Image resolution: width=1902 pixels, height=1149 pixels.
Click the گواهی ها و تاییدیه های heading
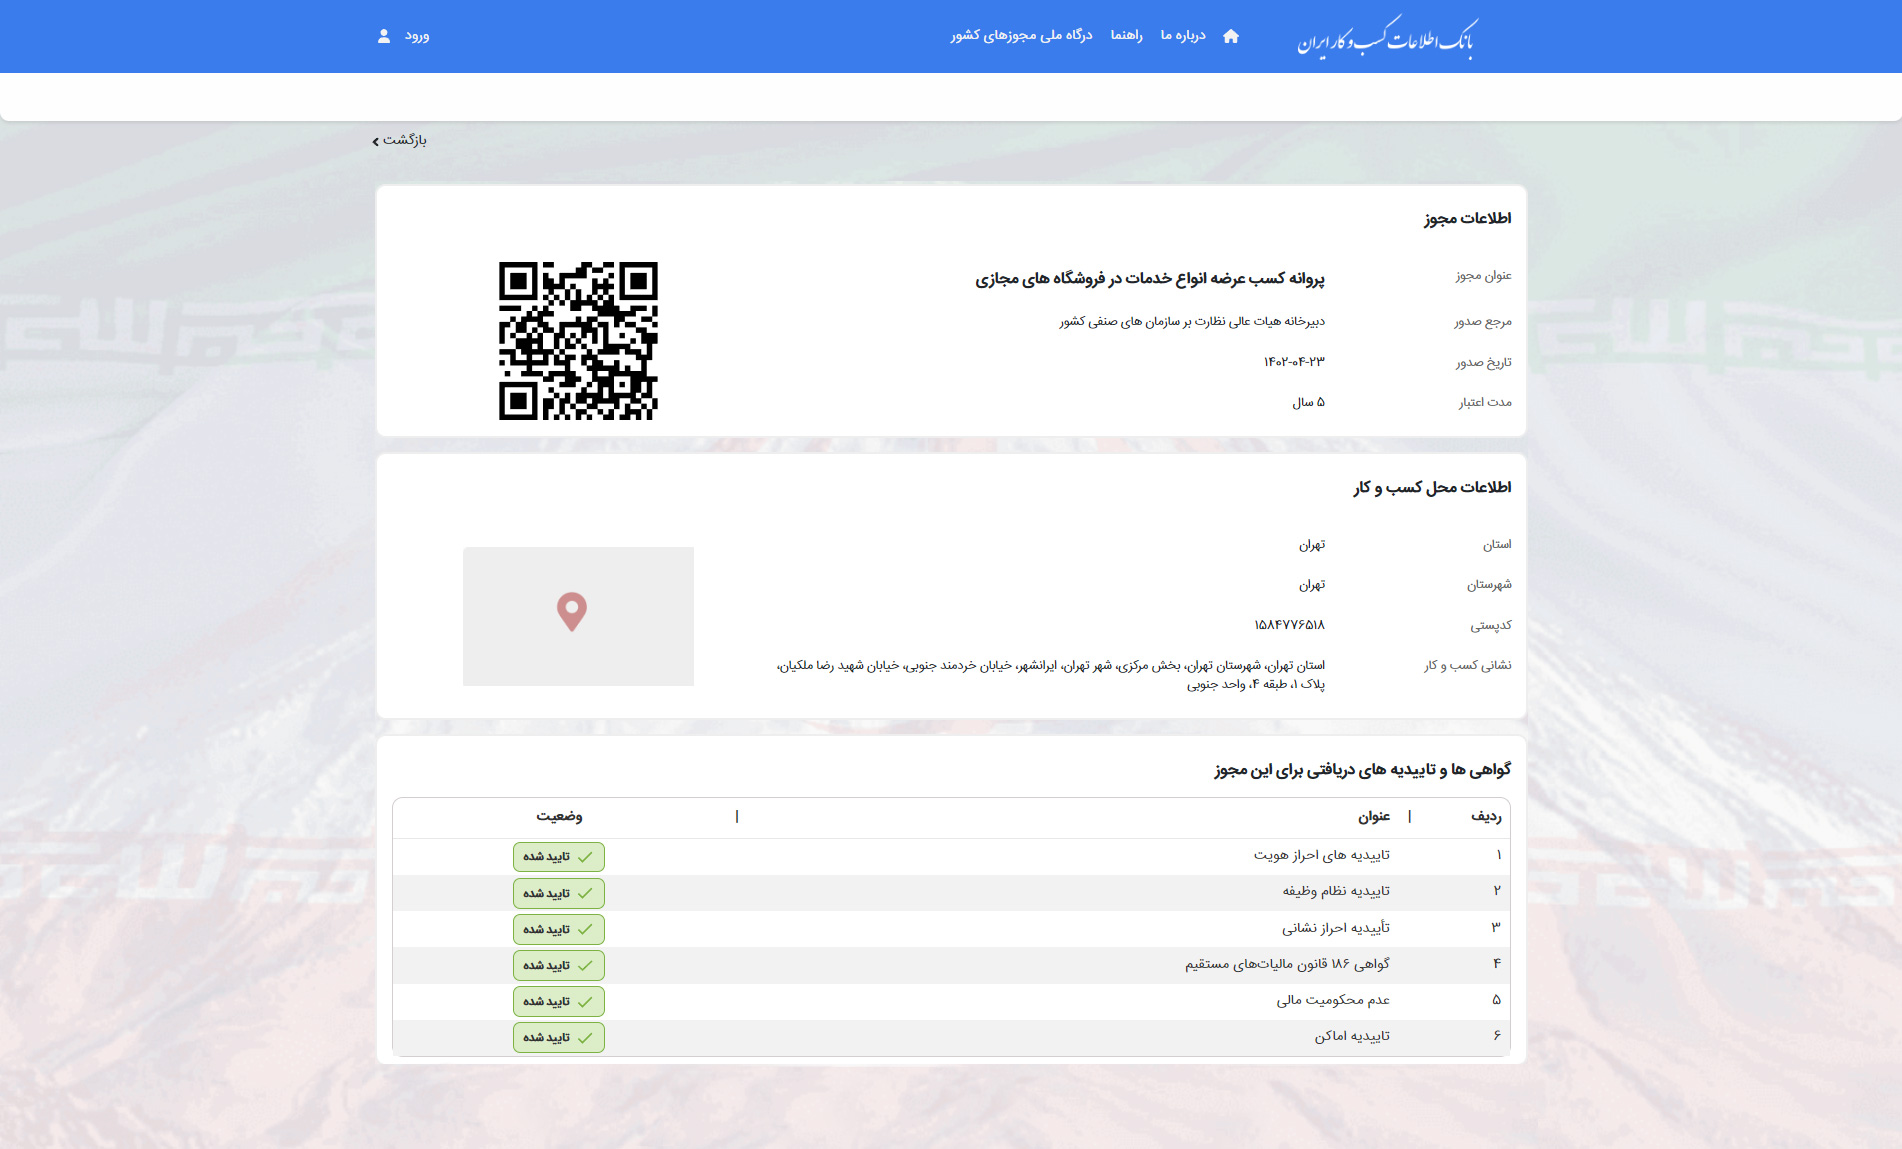point(1363,769)
